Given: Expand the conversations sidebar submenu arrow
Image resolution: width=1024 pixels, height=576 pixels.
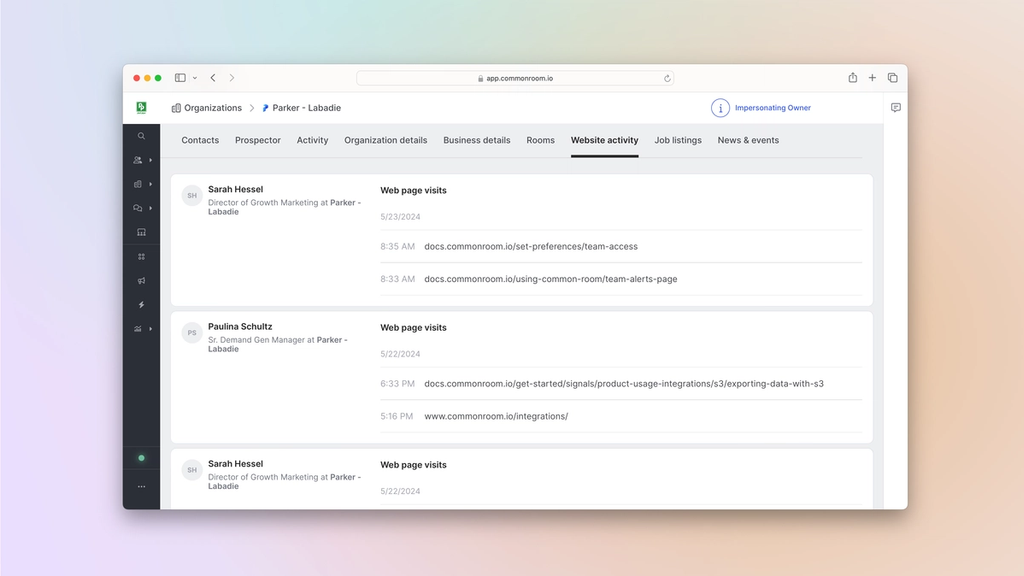Looking at the screenshot, I should (x=151, y=208).
